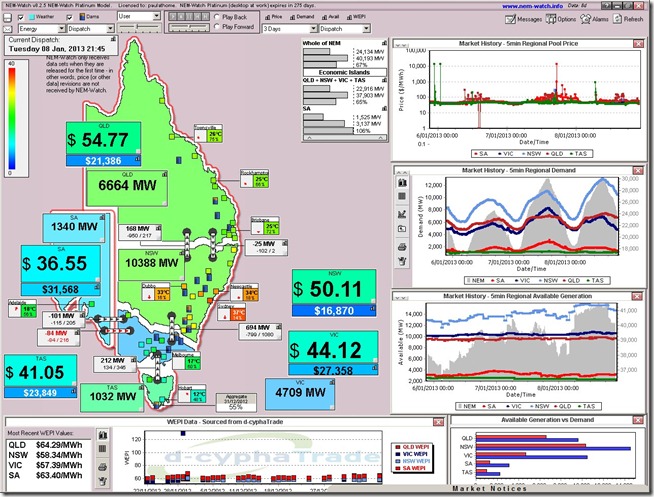Click the NSW price $50.11 tile
The width and height of the screenshot is (654, 497).
334,288
